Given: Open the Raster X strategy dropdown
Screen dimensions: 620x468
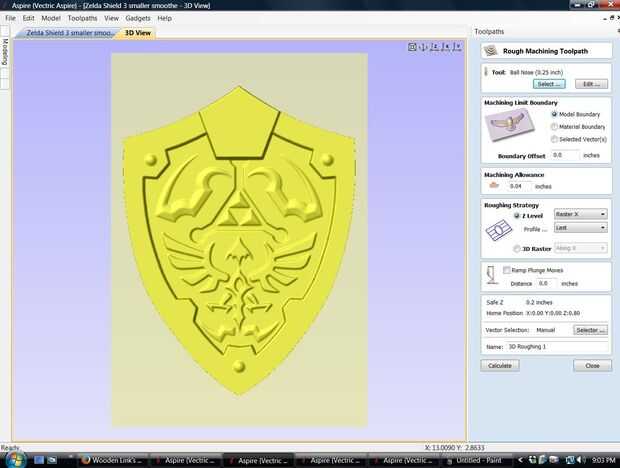Looking at the screenshot, I should (x=580, y=214).
